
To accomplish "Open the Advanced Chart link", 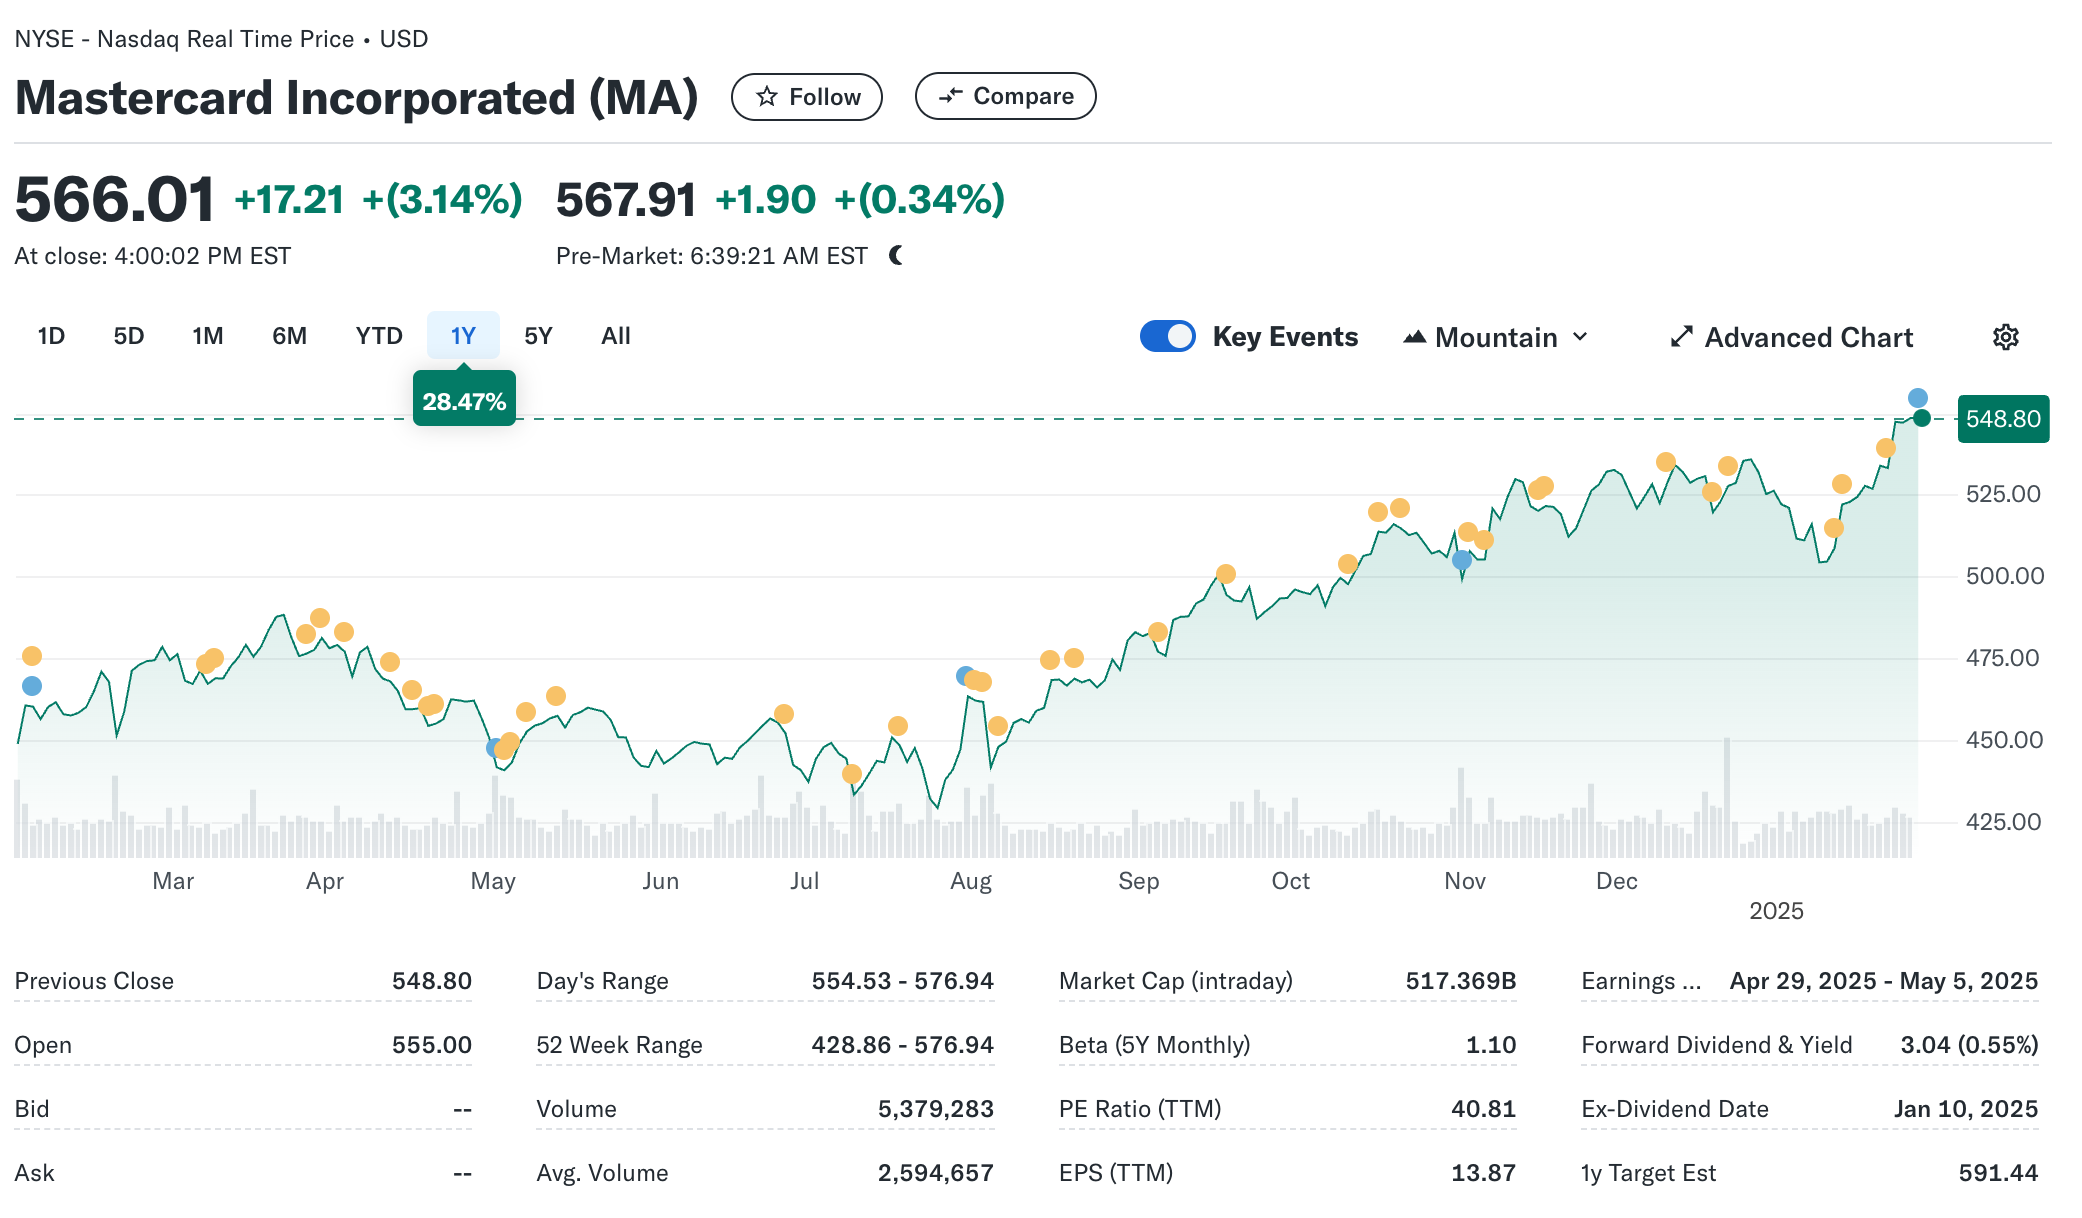I will 1808,337.
